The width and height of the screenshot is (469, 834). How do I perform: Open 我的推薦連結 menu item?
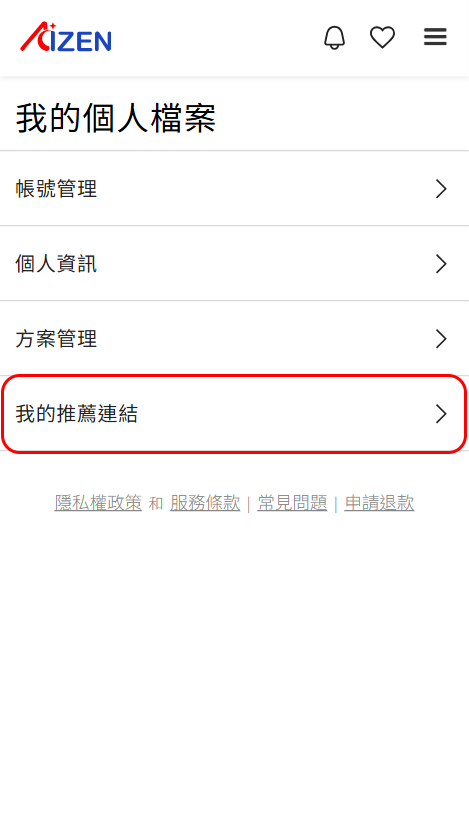(x=234, y=414)
